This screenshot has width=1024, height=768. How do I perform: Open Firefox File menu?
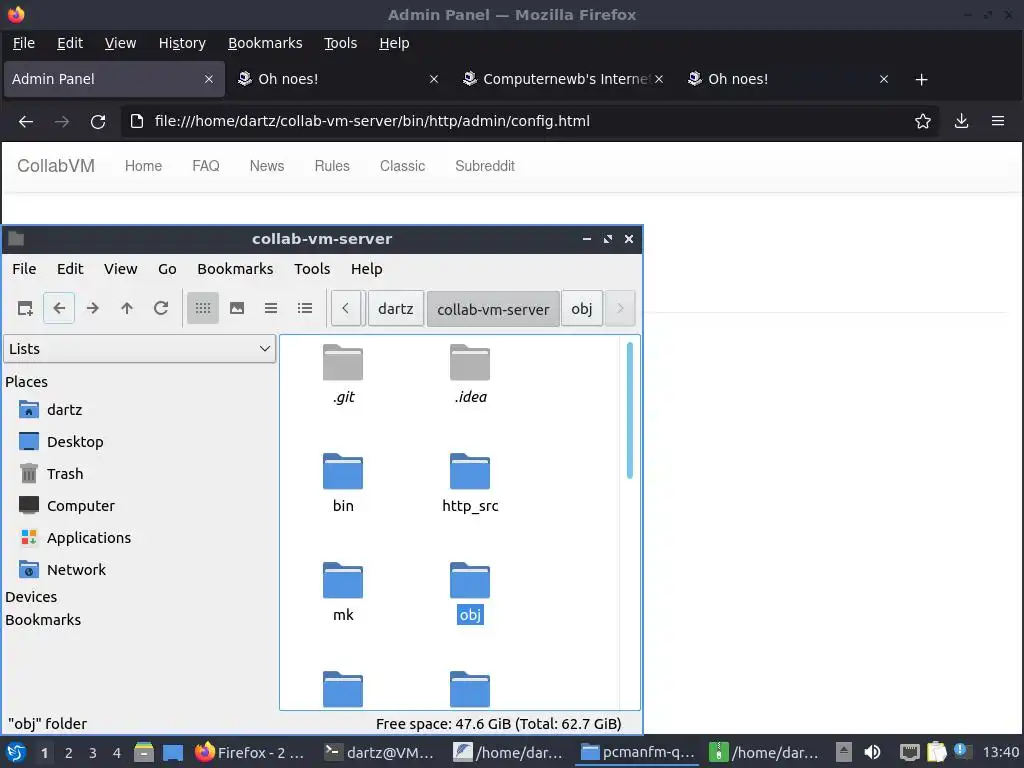24,43
